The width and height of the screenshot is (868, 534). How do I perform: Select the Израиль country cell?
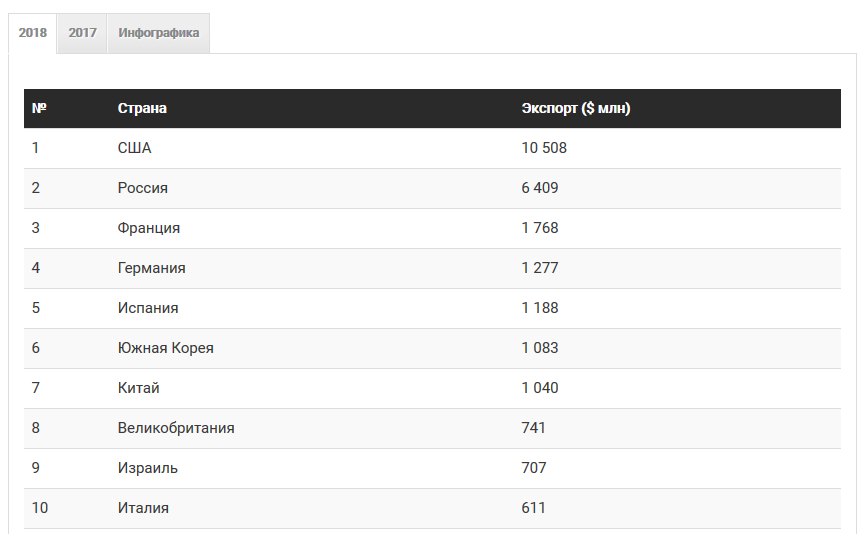point(147,468)
